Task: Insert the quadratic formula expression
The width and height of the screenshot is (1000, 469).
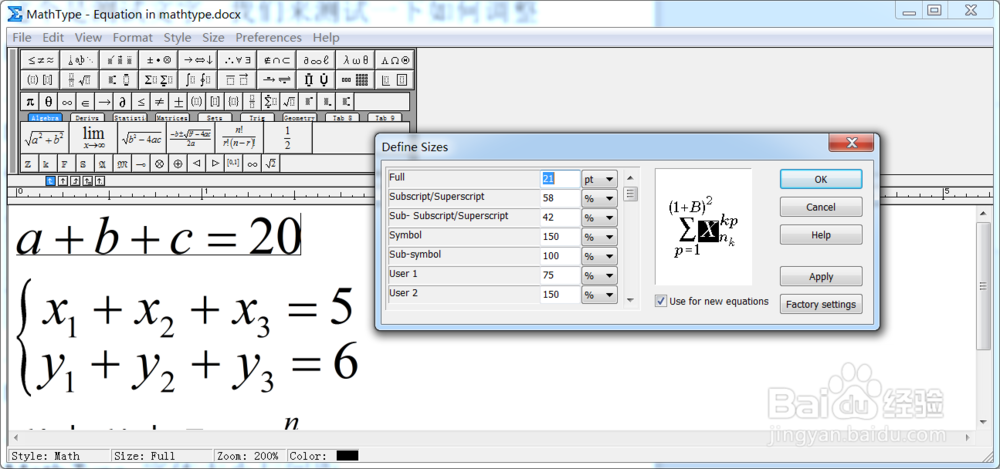Action: coord(191,137)
